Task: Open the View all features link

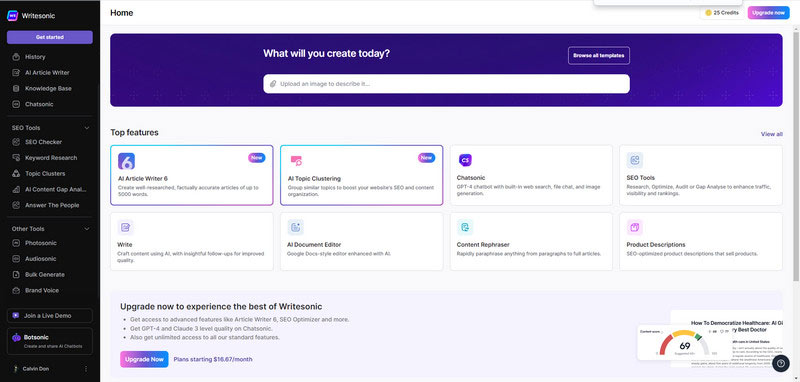Action: [771, 134]
